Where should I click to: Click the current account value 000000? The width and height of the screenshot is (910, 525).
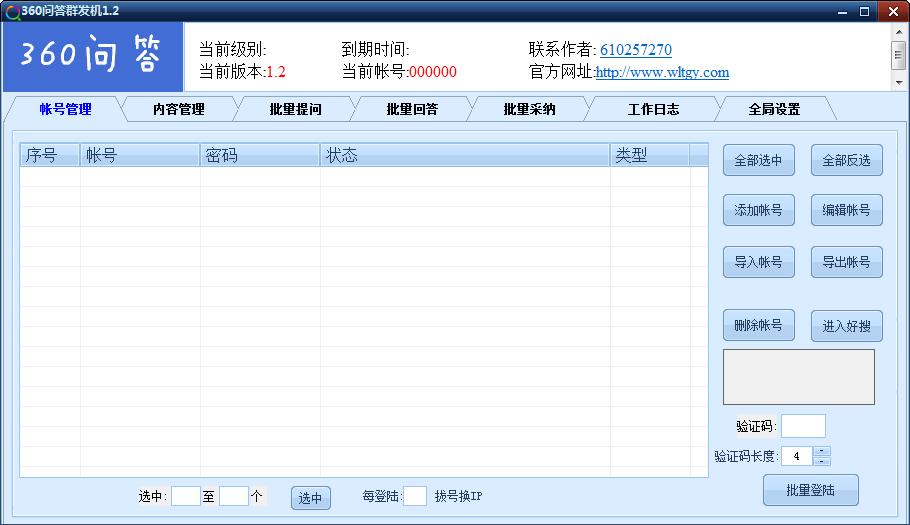433,72
